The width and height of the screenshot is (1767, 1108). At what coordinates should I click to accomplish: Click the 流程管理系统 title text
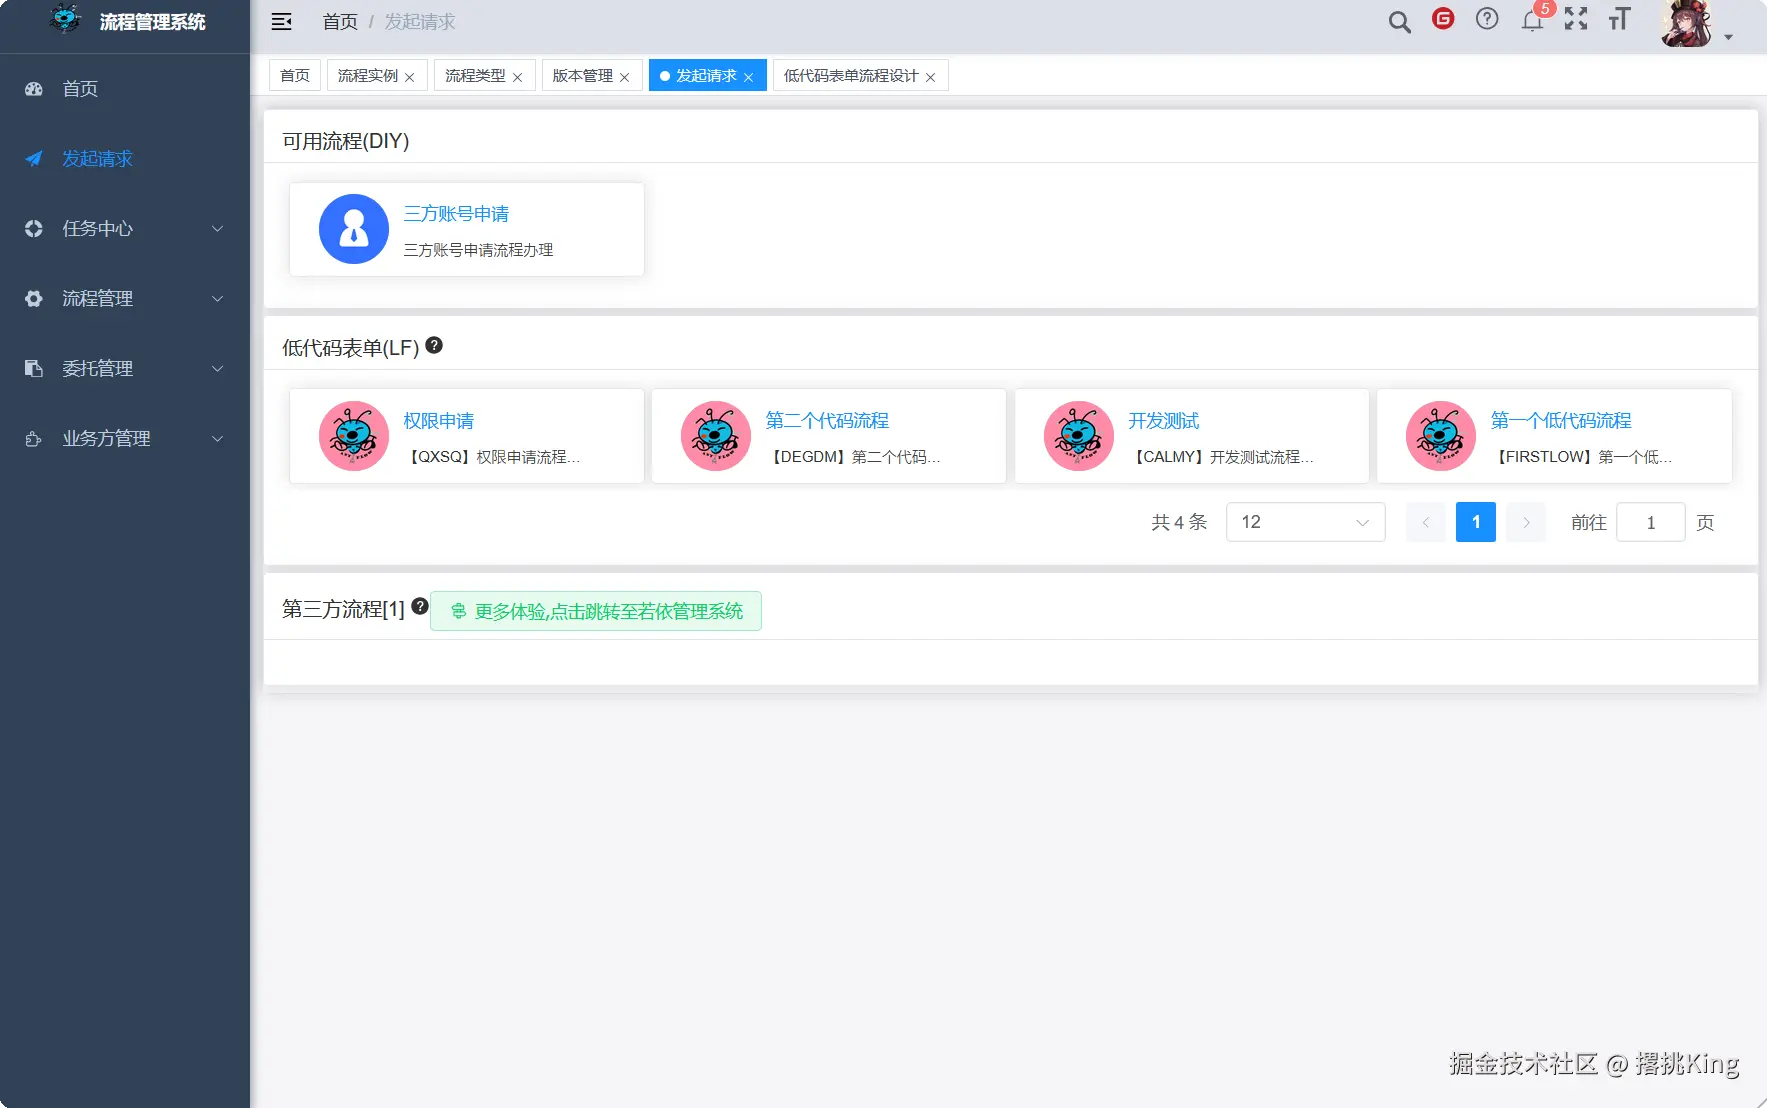point(153,22)
